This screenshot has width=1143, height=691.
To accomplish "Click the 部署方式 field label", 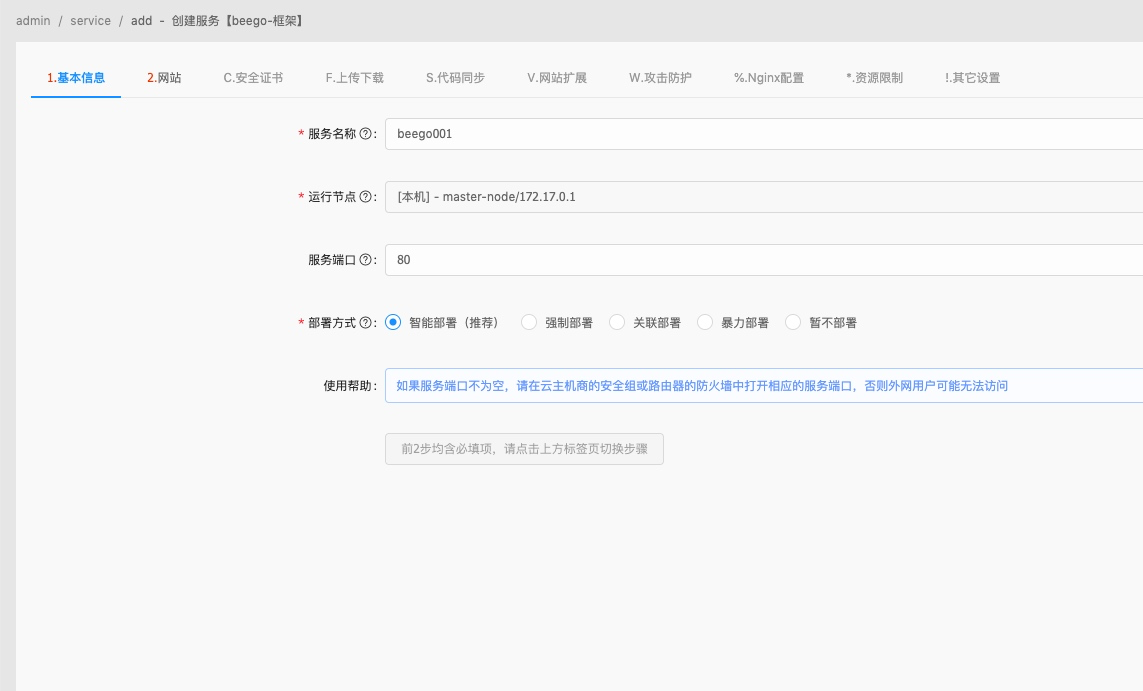I will click(x=332, y=323).
